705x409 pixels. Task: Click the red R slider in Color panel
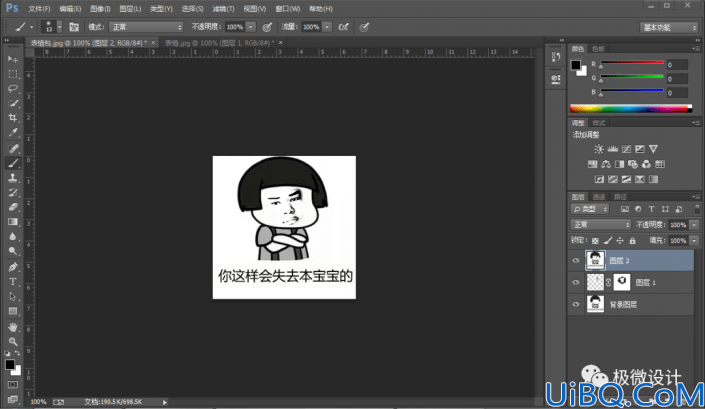point(632,63)
